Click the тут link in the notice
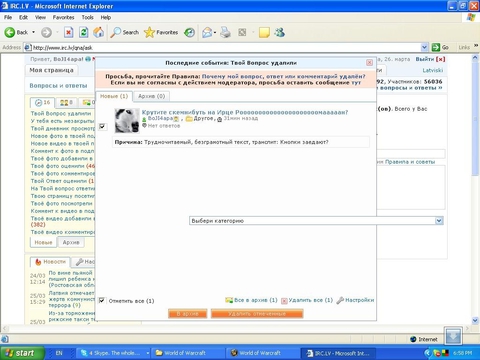 click(356, 82)
